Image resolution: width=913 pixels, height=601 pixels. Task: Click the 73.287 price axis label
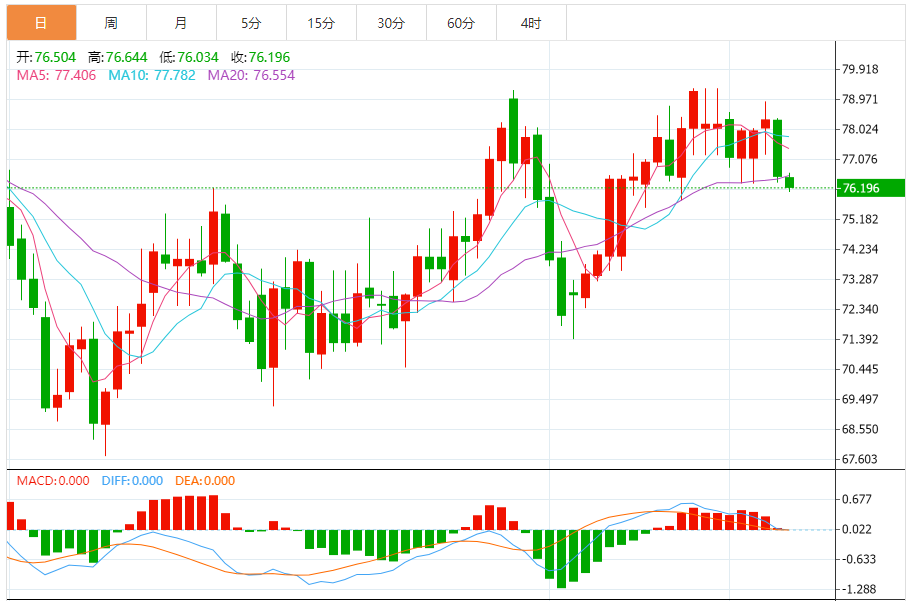click(x=860, y=279)
